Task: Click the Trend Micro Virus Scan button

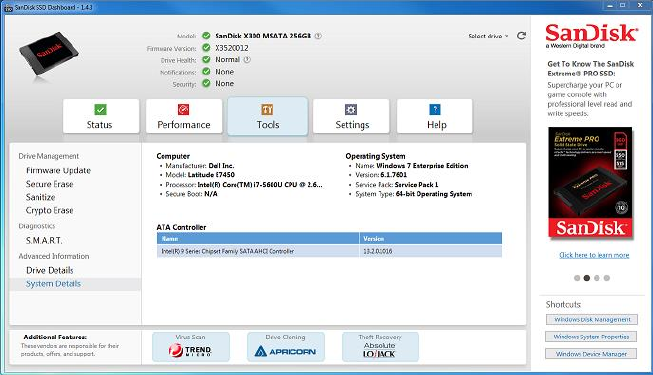Action: 191,347
